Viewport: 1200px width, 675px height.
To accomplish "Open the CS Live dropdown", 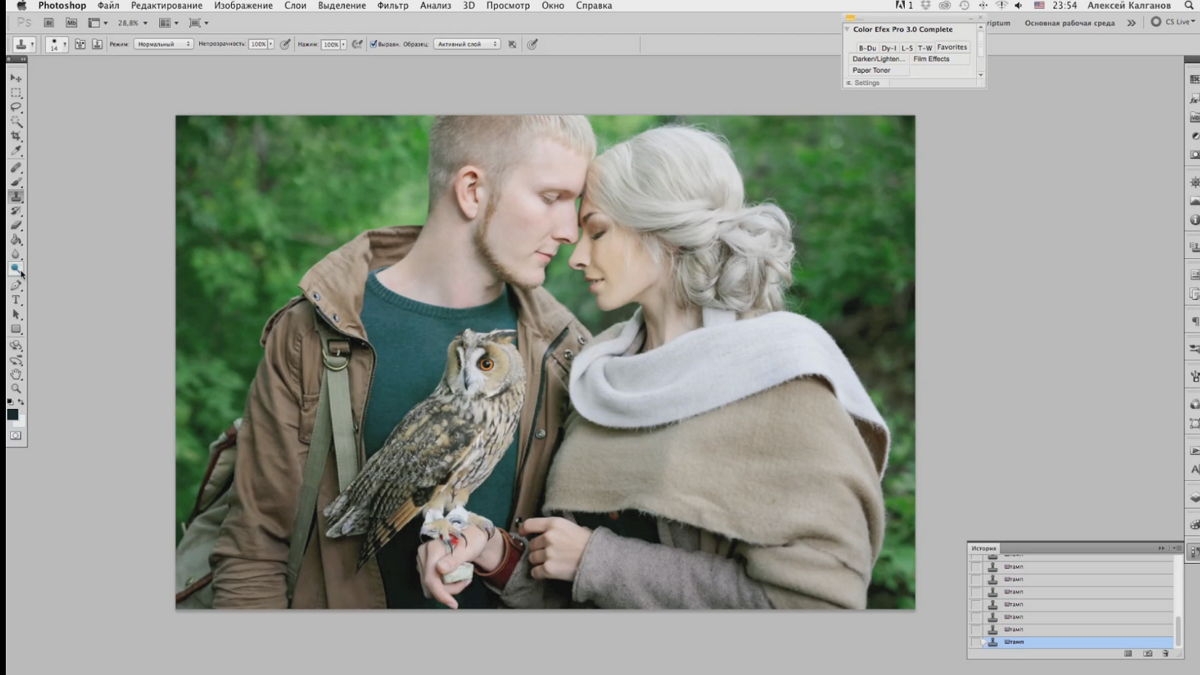I will (1172, 22).
